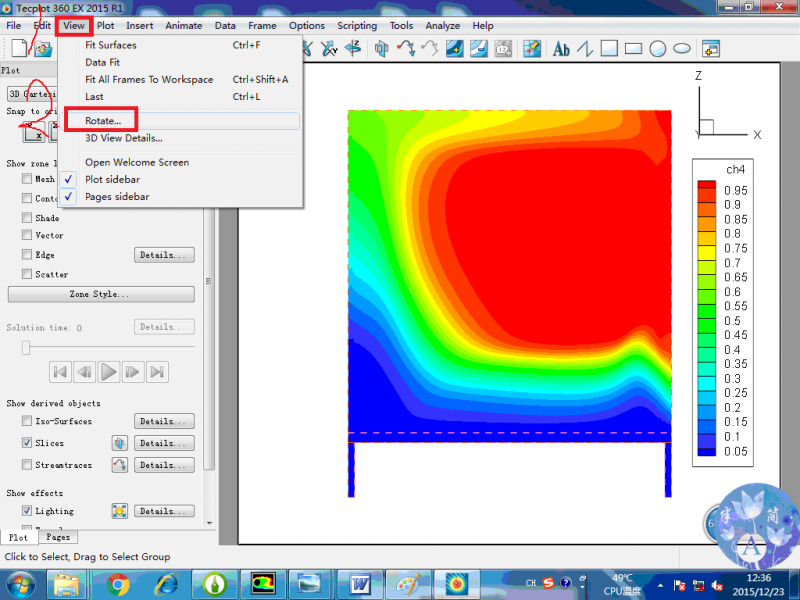Open the Insert menu
This screenshot has height=600, width=800.
click(139, 26)
